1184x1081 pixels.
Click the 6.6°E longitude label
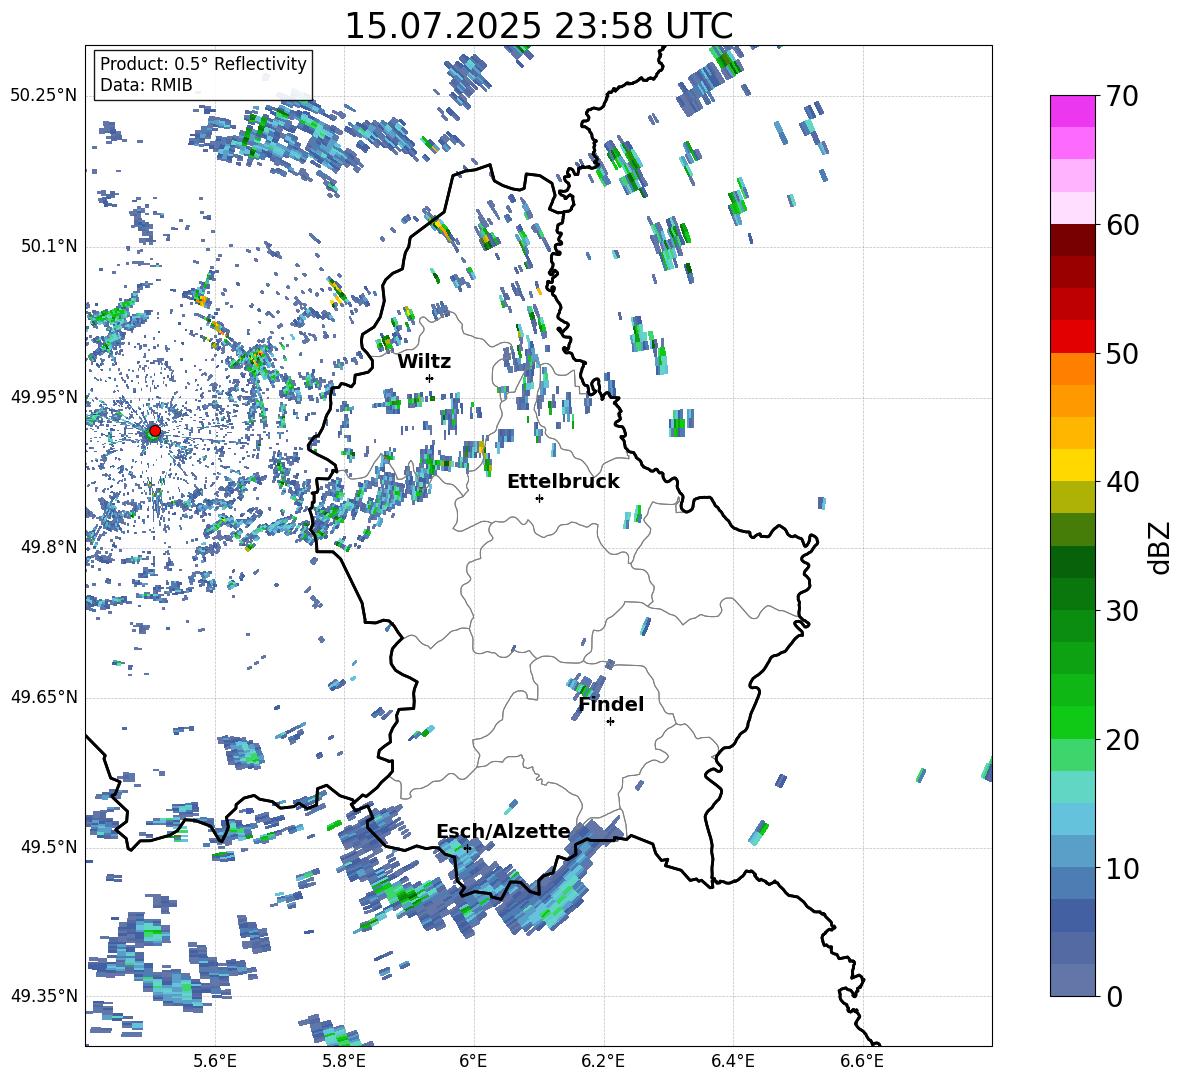[862, 1061]
